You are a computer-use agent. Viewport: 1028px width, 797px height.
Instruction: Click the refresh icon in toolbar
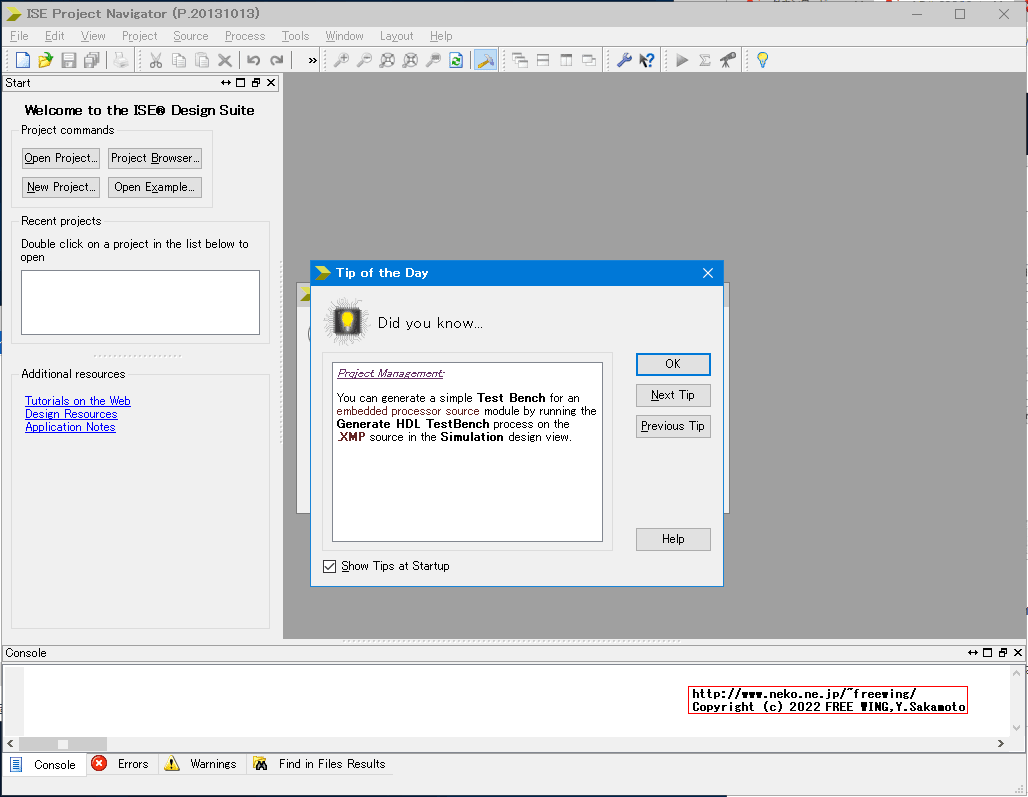[x=456, y=61]
